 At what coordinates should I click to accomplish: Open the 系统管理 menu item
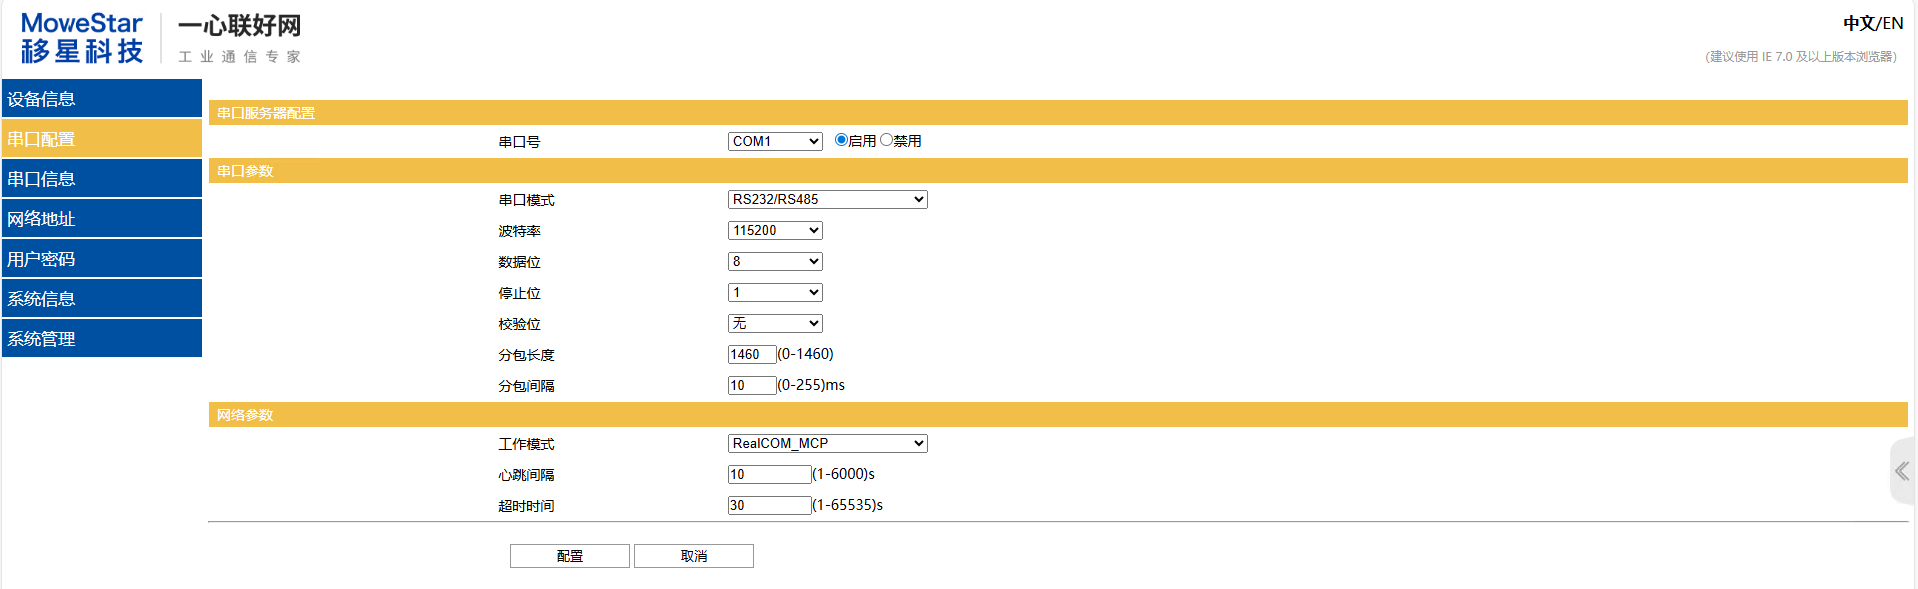(x=102, y=338)
